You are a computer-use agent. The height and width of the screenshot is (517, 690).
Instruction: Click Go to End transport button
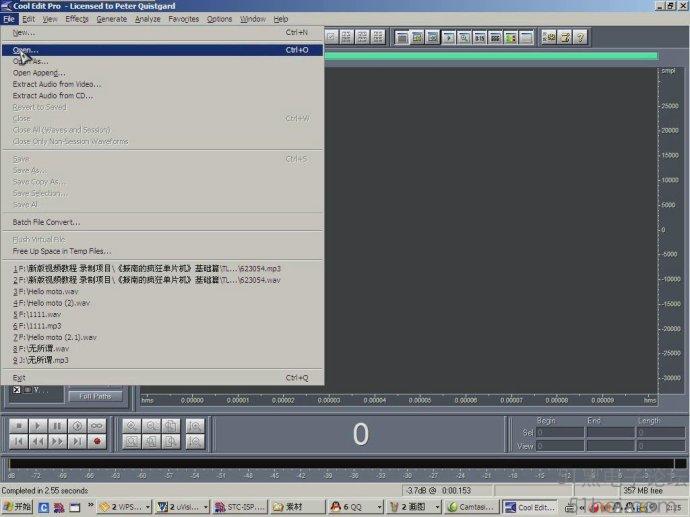pyautogui.click(x=77, y=441)
